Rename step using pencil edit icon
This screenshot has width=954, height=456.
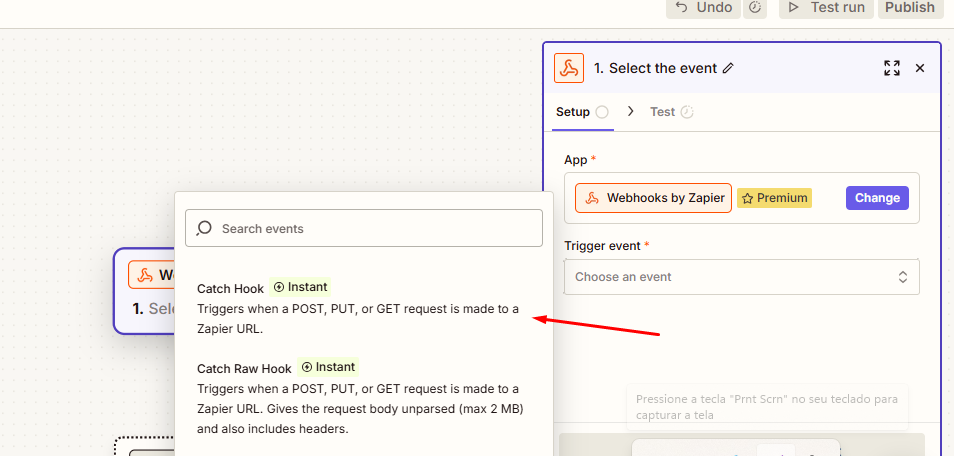[728, 68]
